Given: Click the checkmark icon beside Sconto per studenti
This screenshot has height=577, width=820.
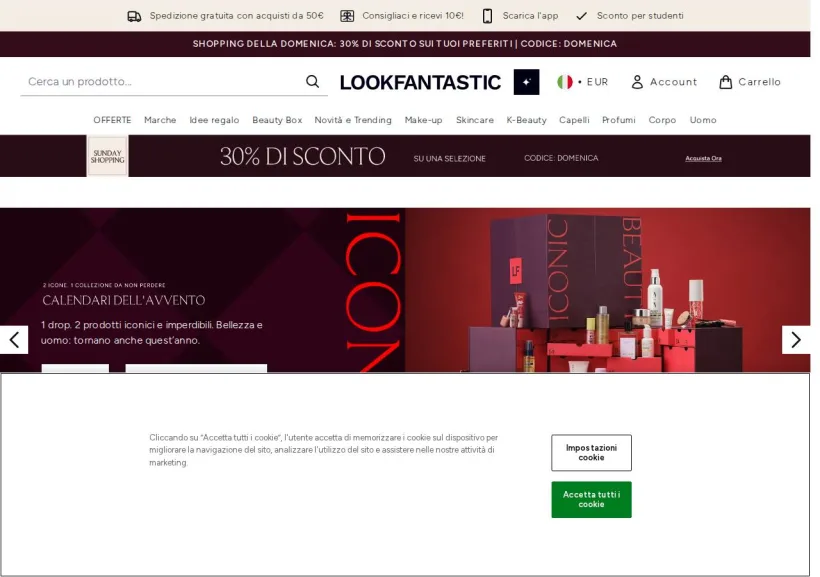Looking at the screenshot, I should point(582,16).
